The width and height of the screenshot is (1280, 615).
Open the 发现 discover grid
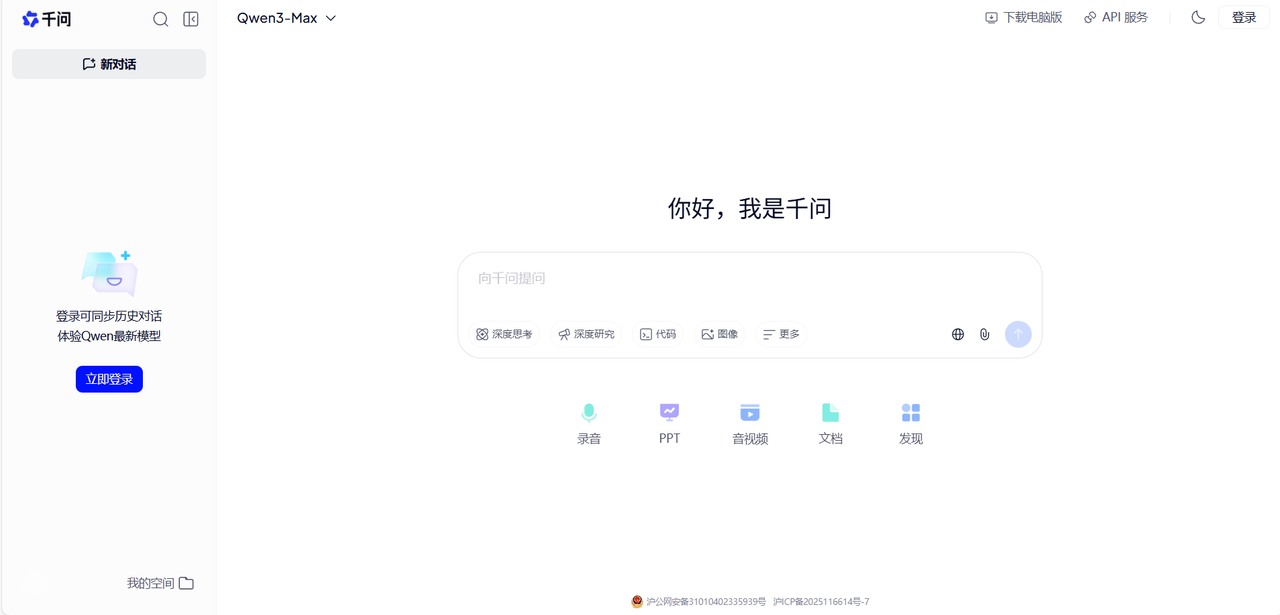(911, 424)
